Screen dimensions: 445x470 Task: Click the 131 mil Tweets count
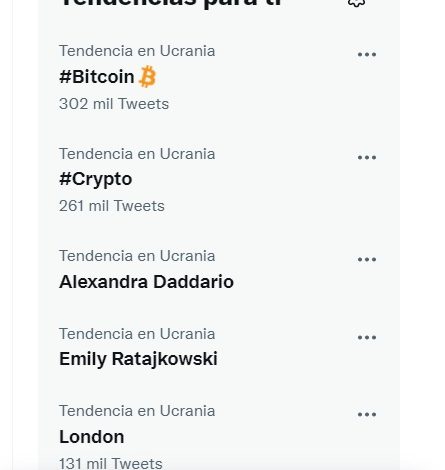coord(111,463)
